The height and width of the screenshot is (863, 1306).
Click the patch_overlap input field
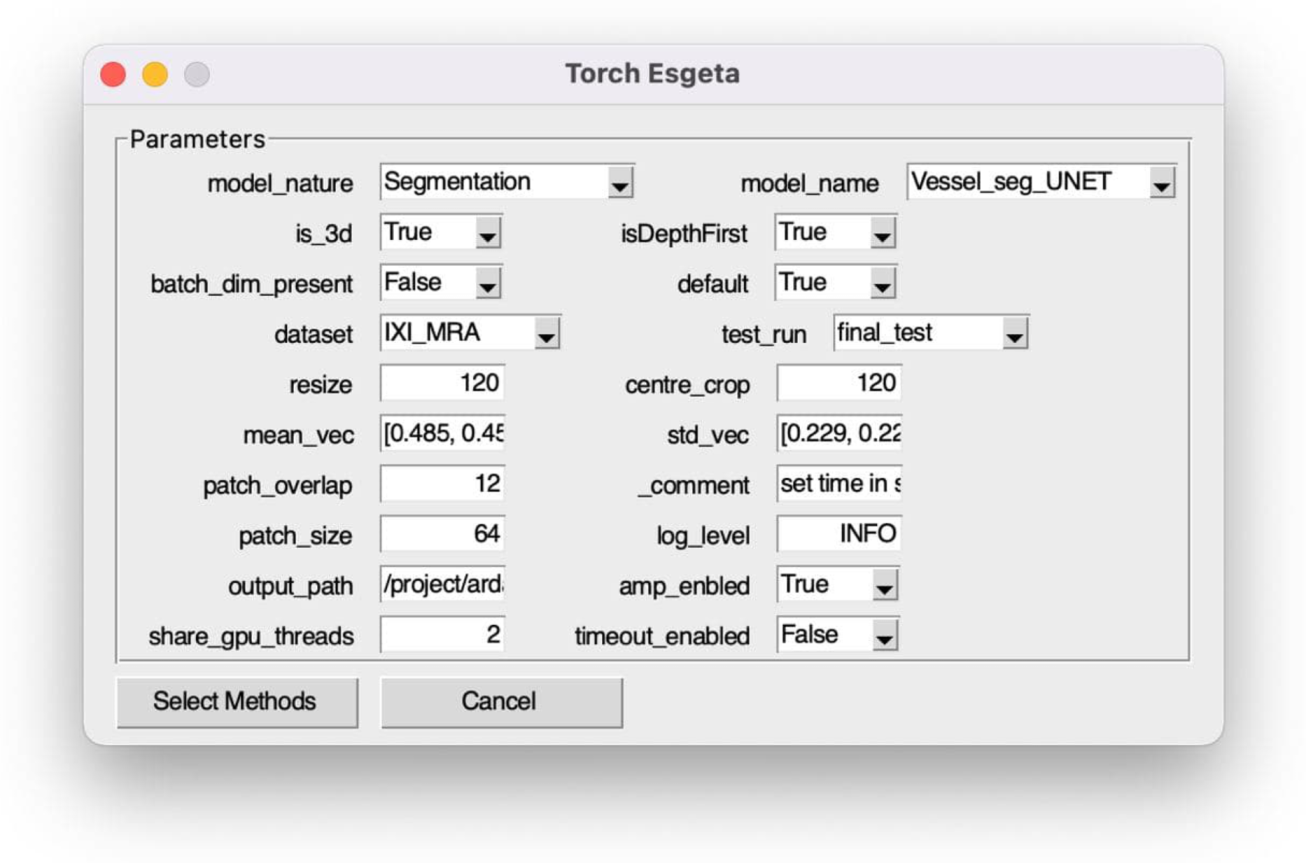tap(442, 485)
